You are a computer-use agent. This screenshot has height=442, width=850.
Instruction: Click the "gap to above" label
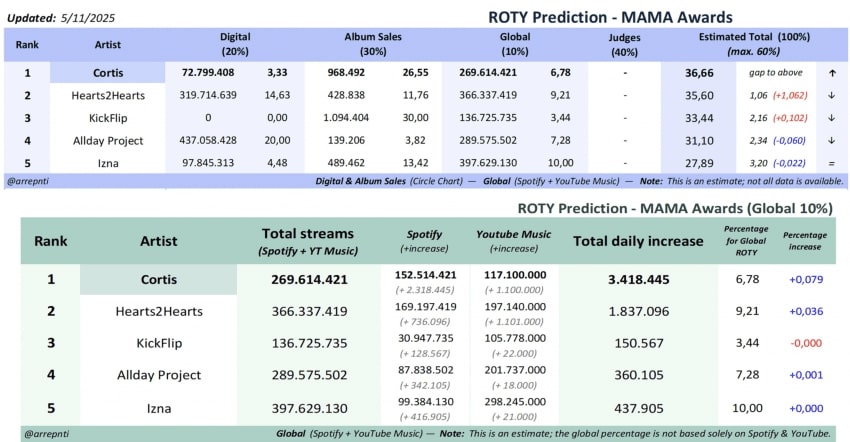[x=774, y=73]
